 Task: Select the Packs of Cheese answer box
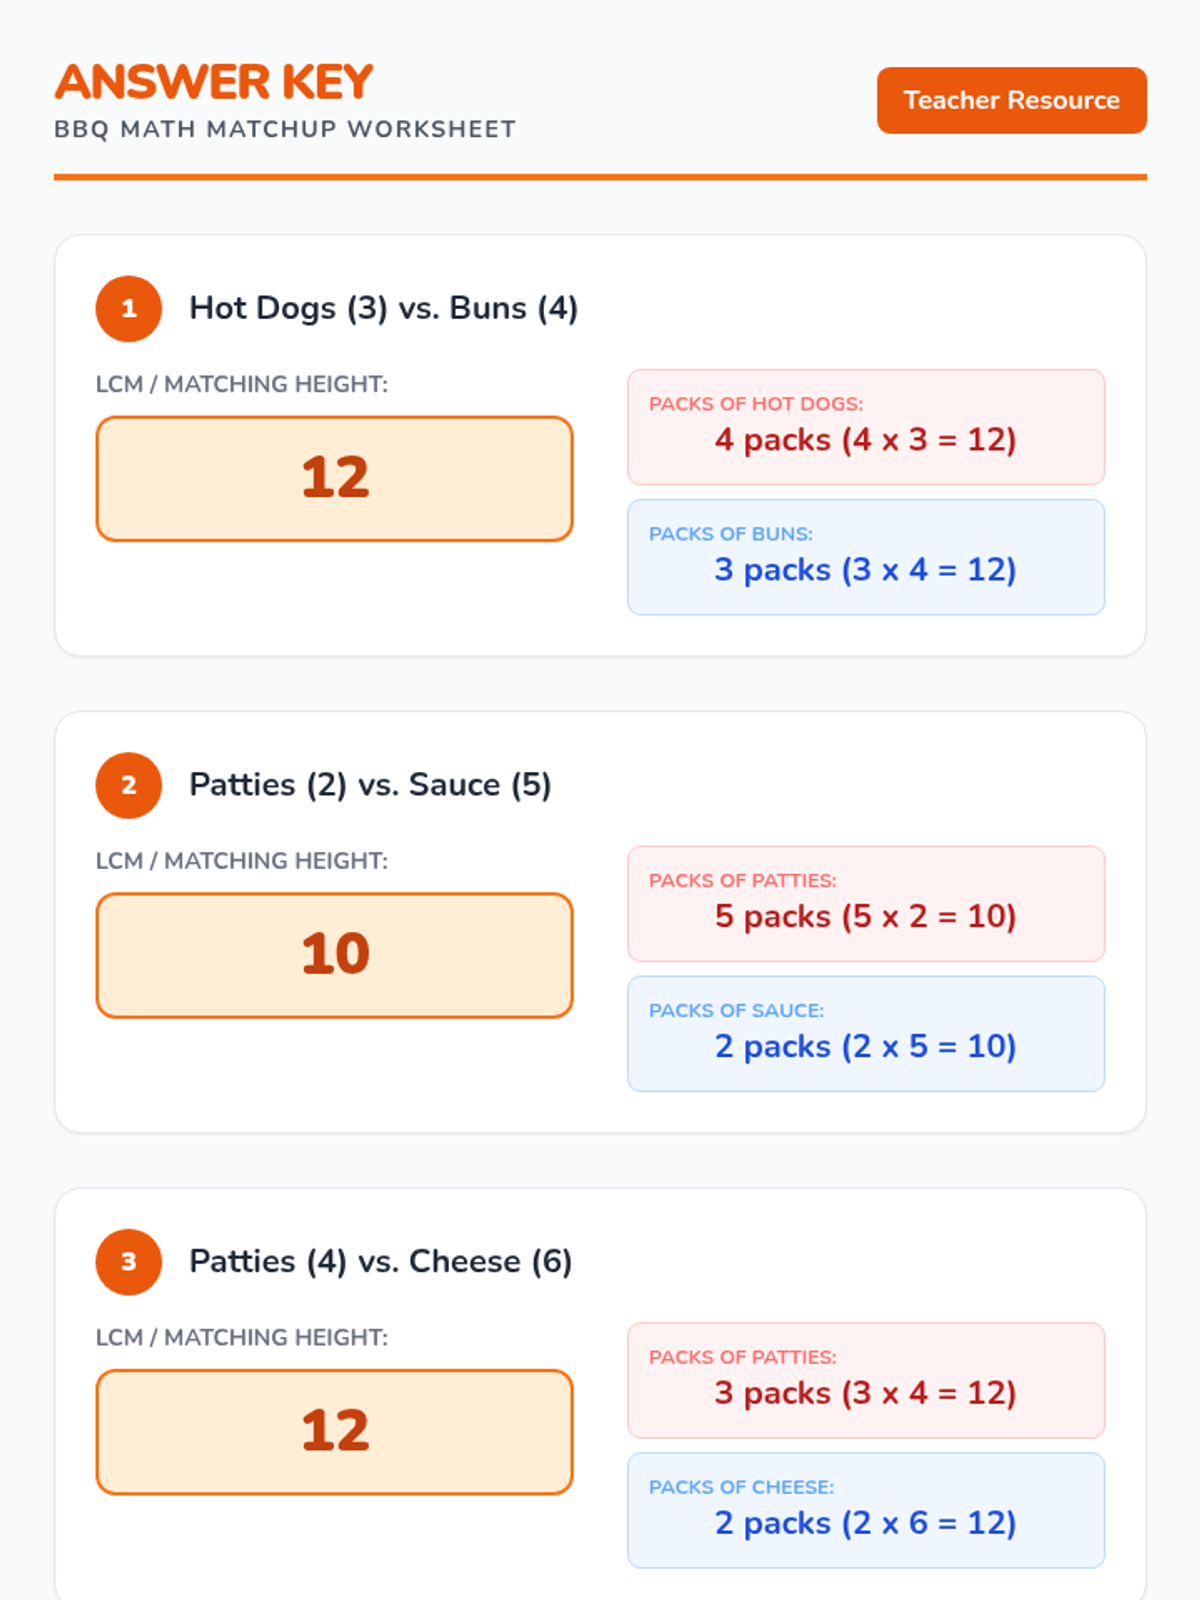click(866, 1510)
